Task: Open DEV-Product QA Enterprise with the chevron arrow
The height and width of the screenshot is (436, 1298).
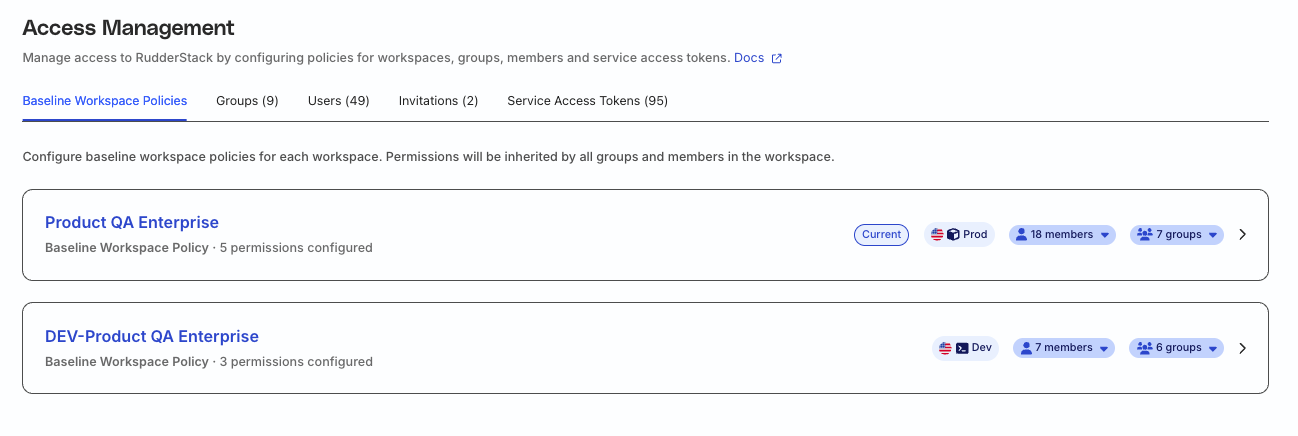Action: tap(1243, 348)
